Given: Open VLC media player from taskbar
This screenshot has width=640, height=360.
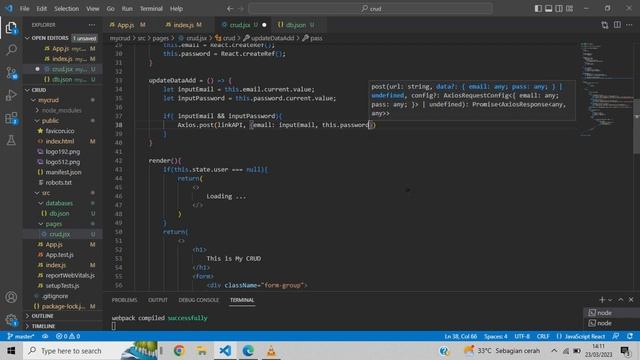Looking at the screenshot, I should (x=271, y=351).
